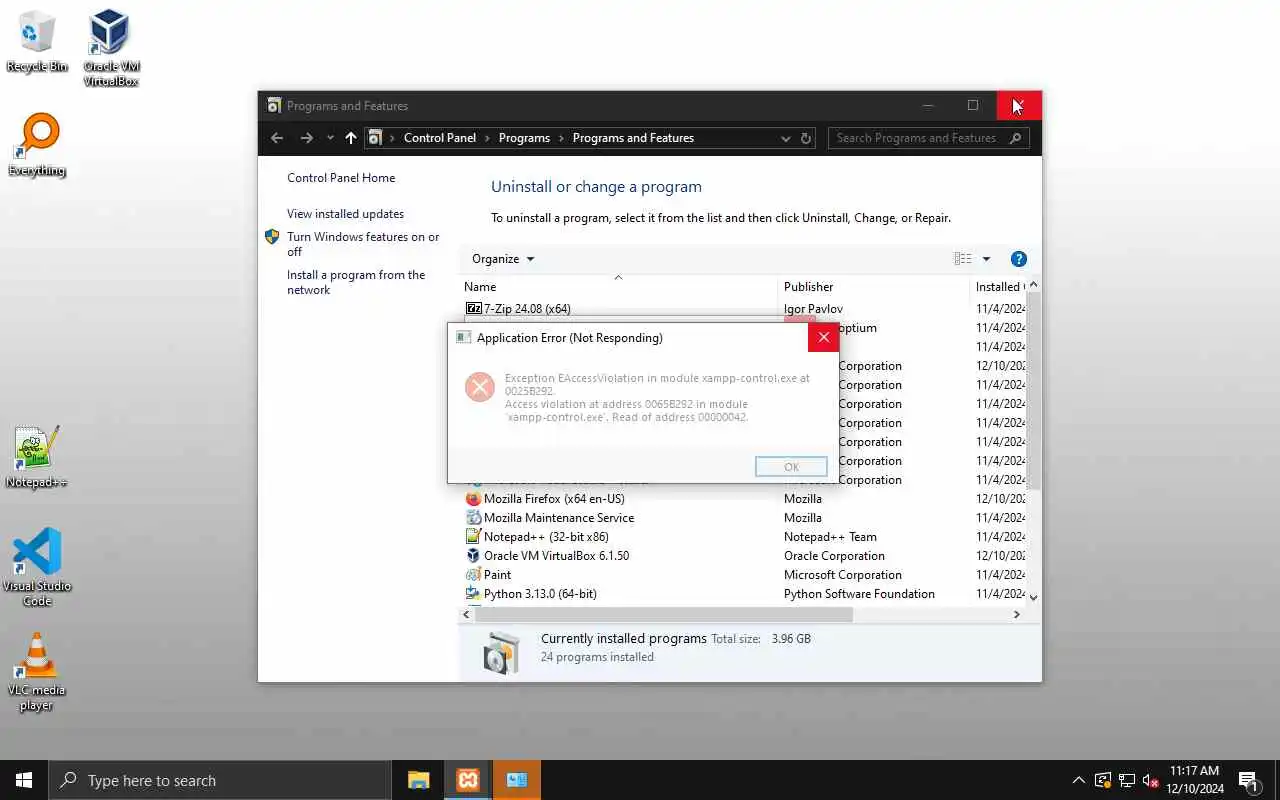
Task: Open the View installed updates link
Action: pos(345,214)
